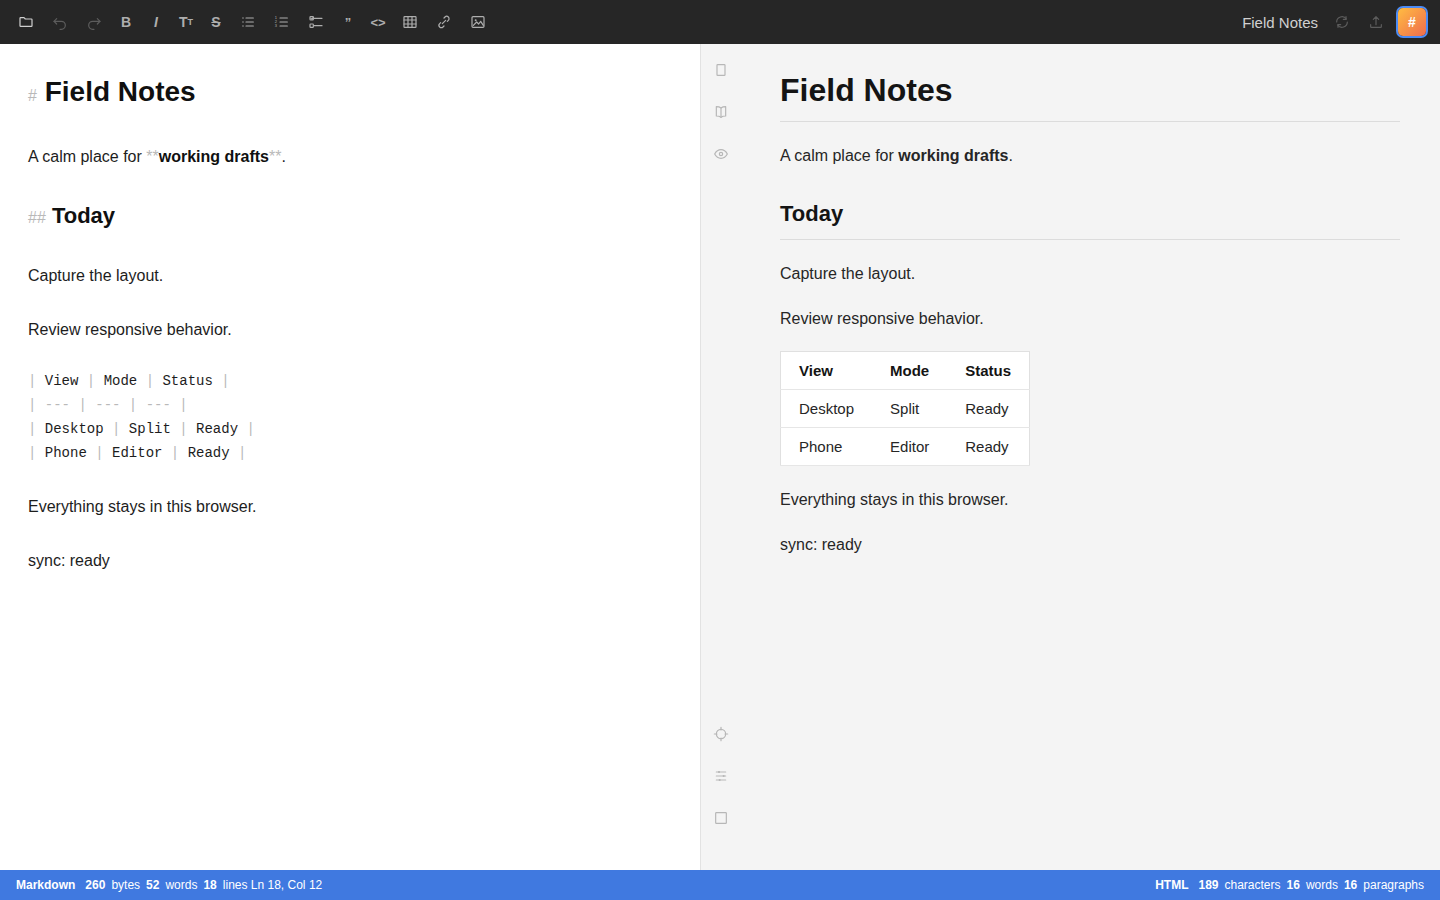Viewport: 1440px width, 900px height.
Task: Click the upload/publish arrow icon
Action: click(x=1376, y=22)
